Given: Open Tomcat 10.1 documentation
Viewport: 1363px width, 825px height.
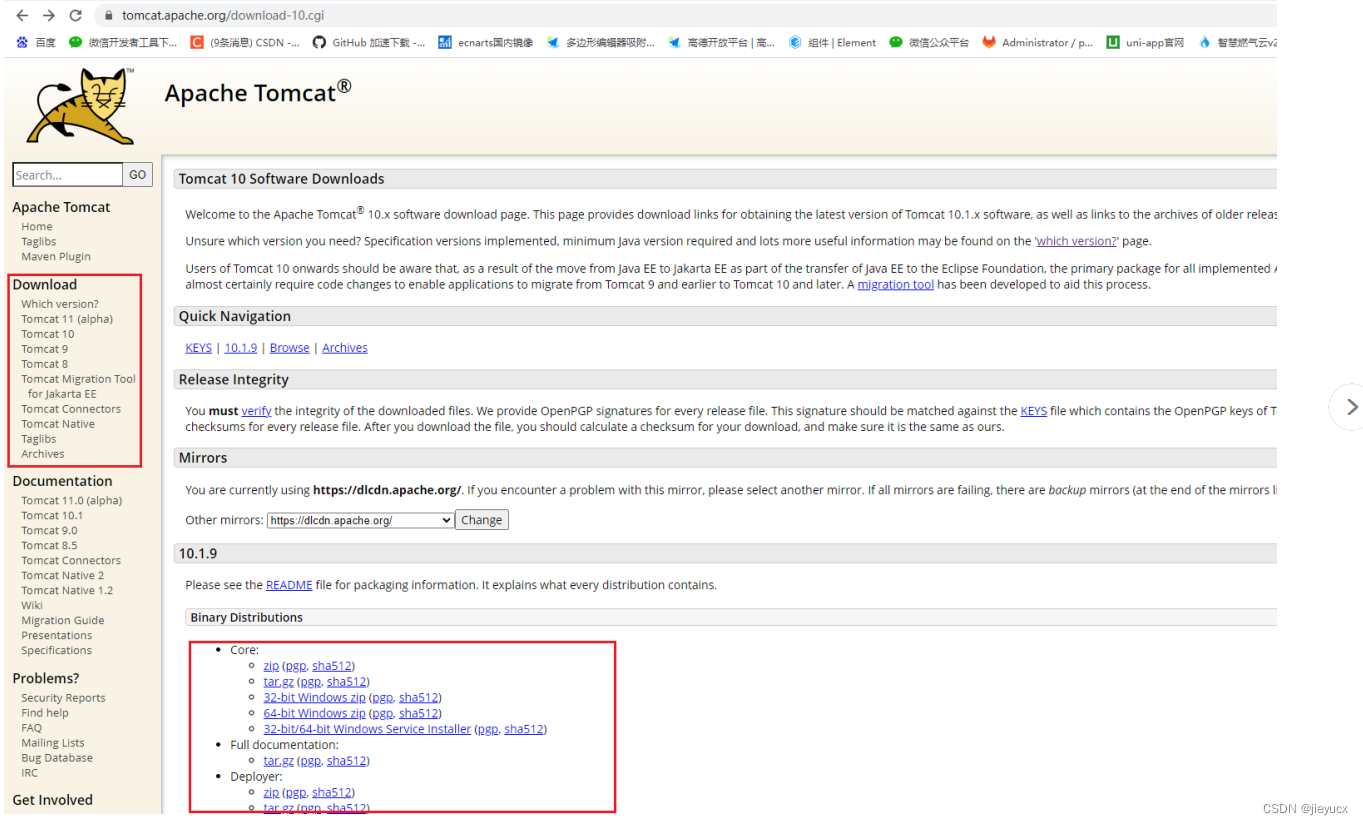Looking at the screenshot, I should tap(52, 515).
